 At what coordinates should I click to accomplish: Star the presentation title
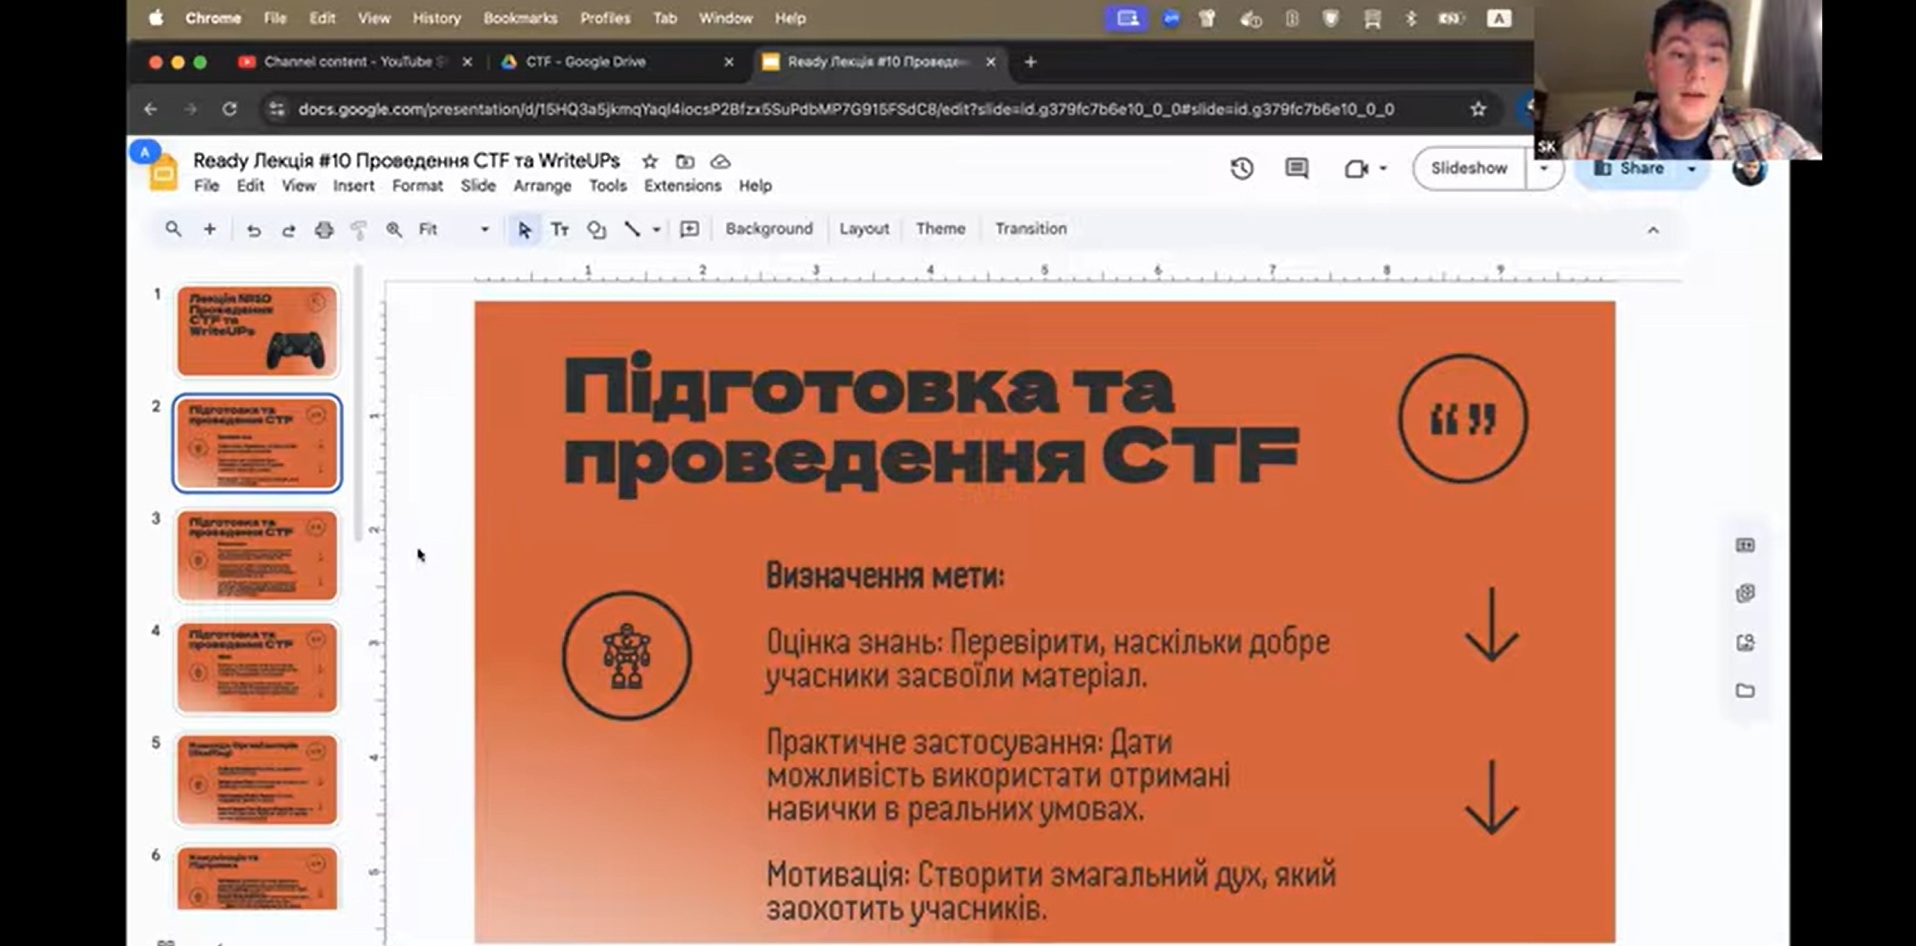click(650, 161)
